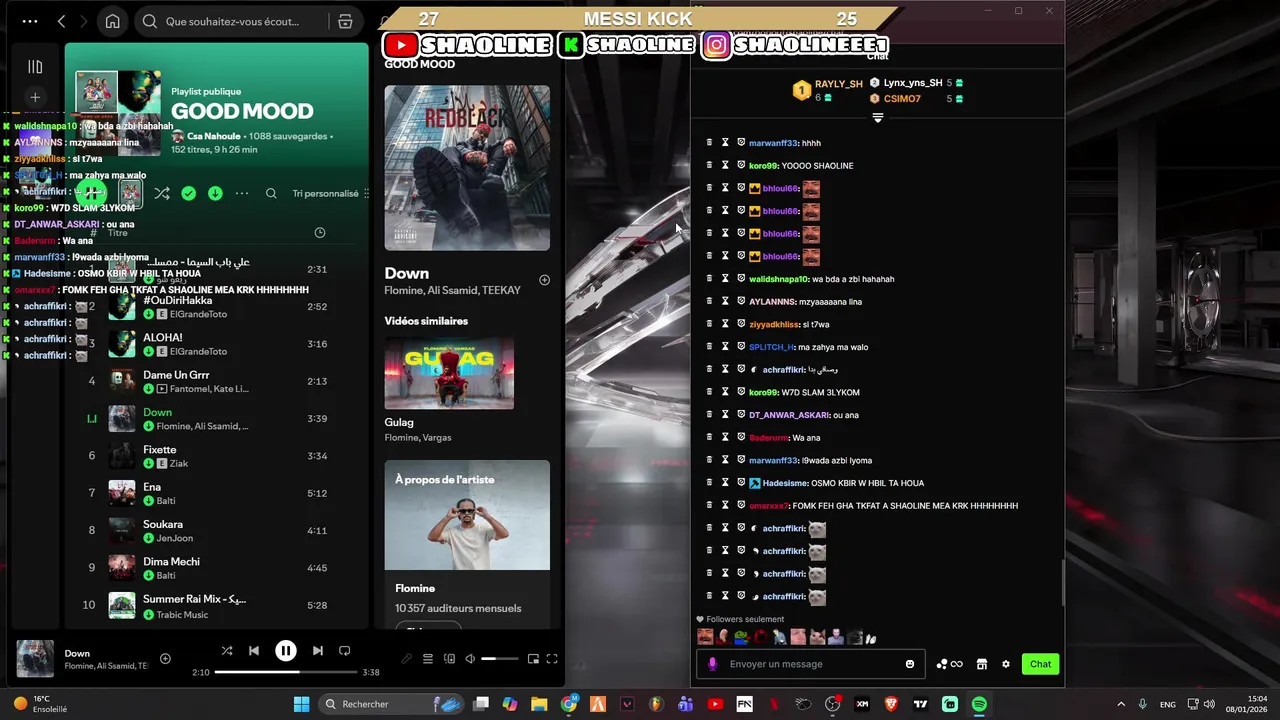Open the mini player icon

point(533,659)
